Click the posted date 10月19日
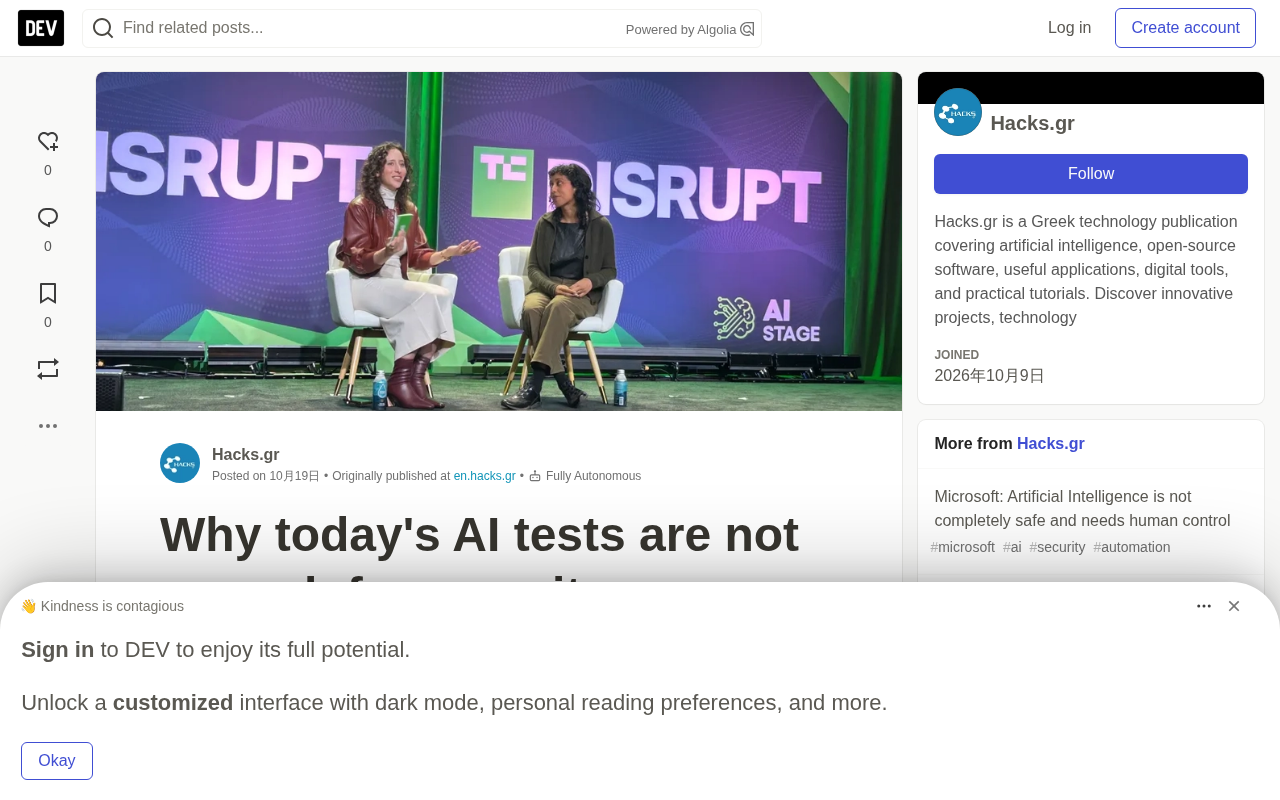 click(x=294, y=476)
